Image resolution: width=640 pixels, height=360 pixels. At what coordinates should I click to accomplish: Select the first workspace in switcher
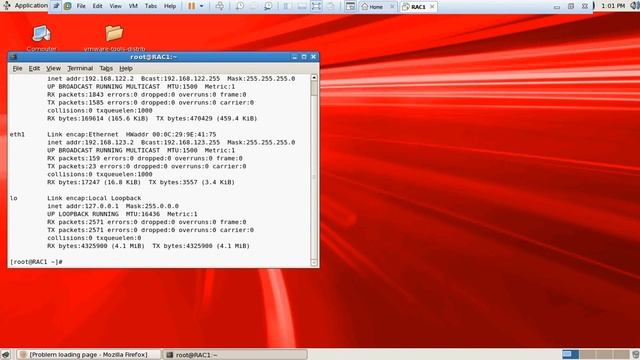point(570,354)
